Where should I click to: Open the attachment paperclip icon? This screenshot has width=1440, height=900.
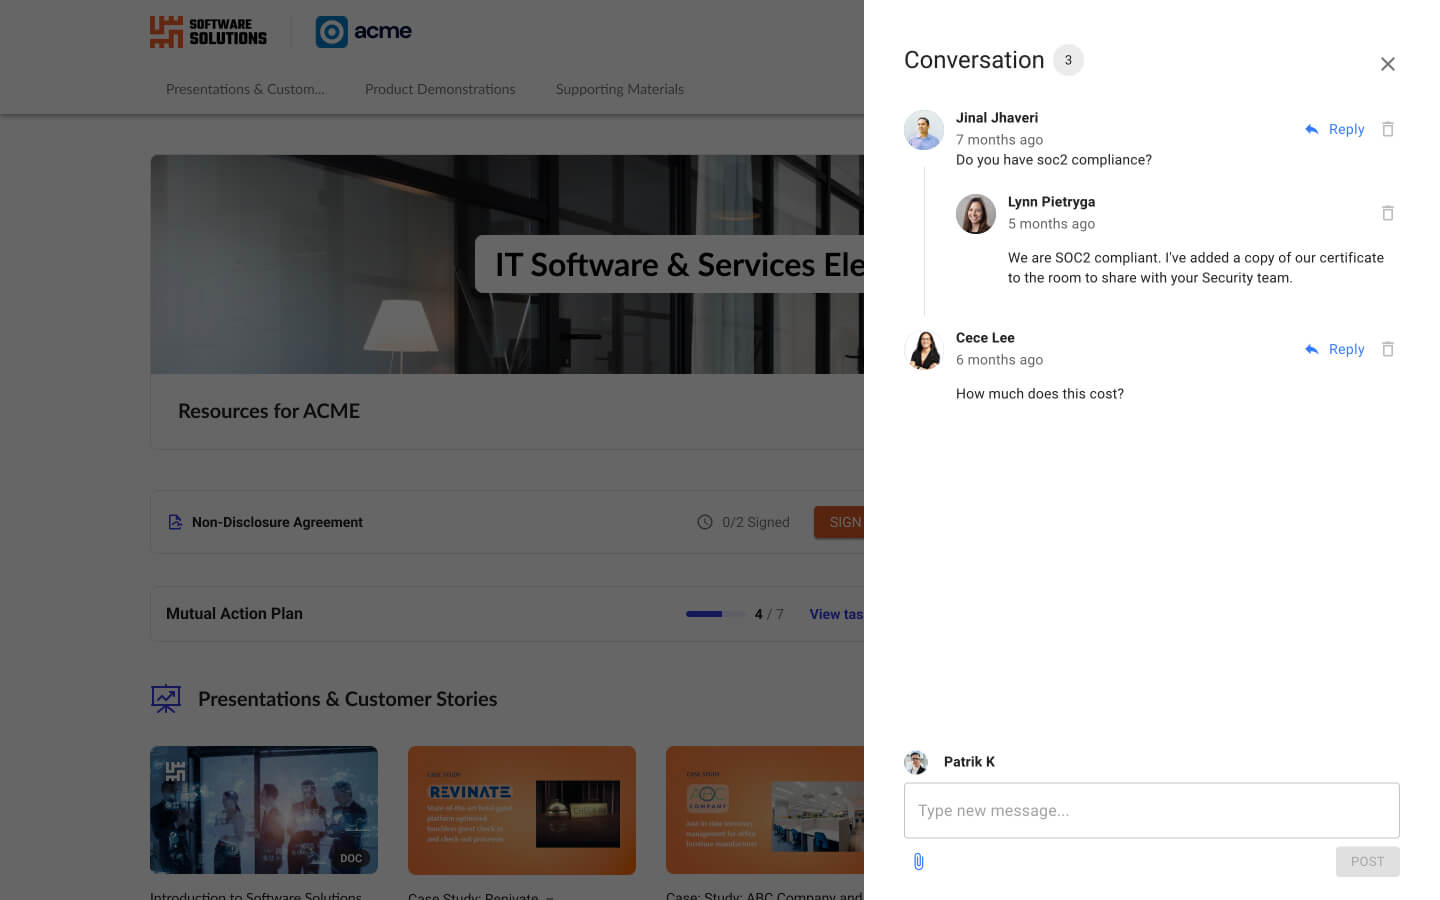[918, 861]
